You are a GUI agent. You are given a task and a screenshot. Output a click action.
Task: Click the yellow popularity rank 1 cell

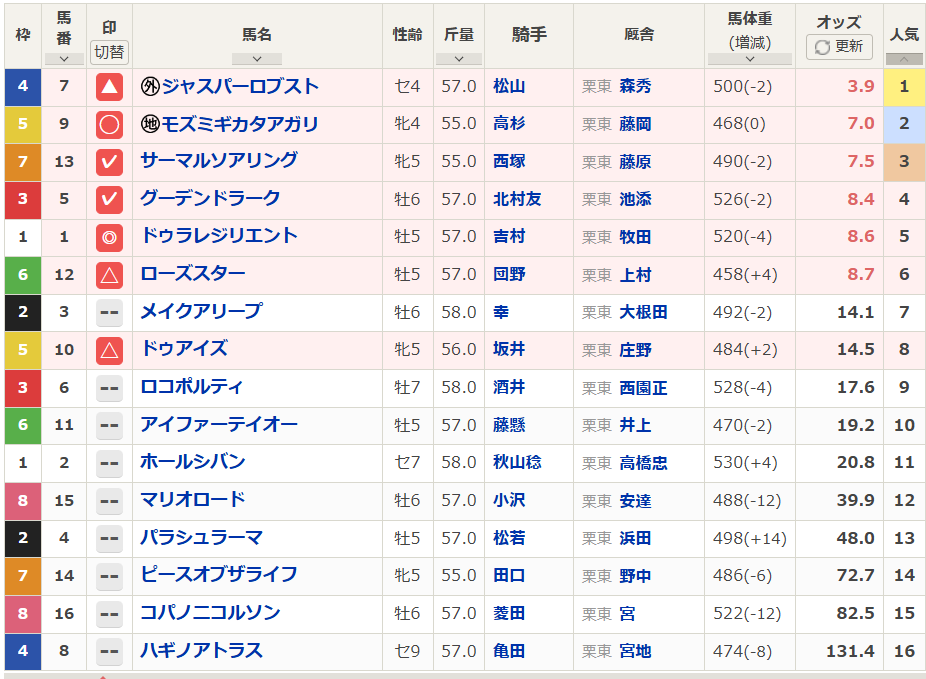pyautogui.click(x=904, y=87)
